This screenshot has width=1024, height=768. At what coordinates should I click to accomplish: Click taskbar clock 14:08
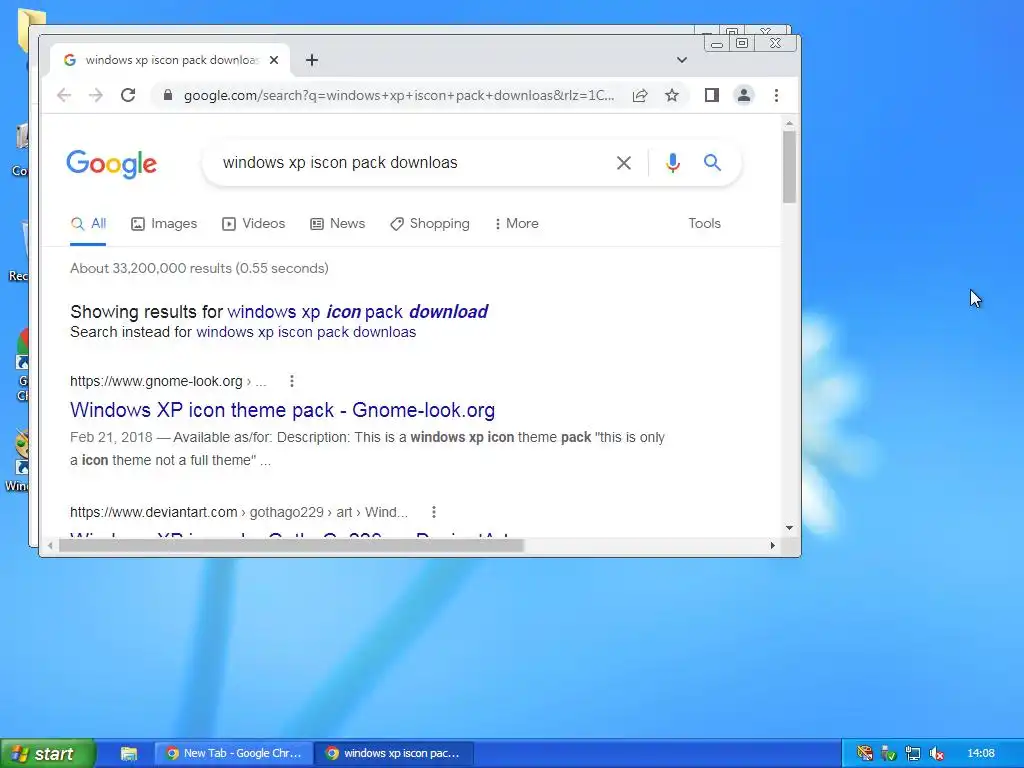pos(981,754)
